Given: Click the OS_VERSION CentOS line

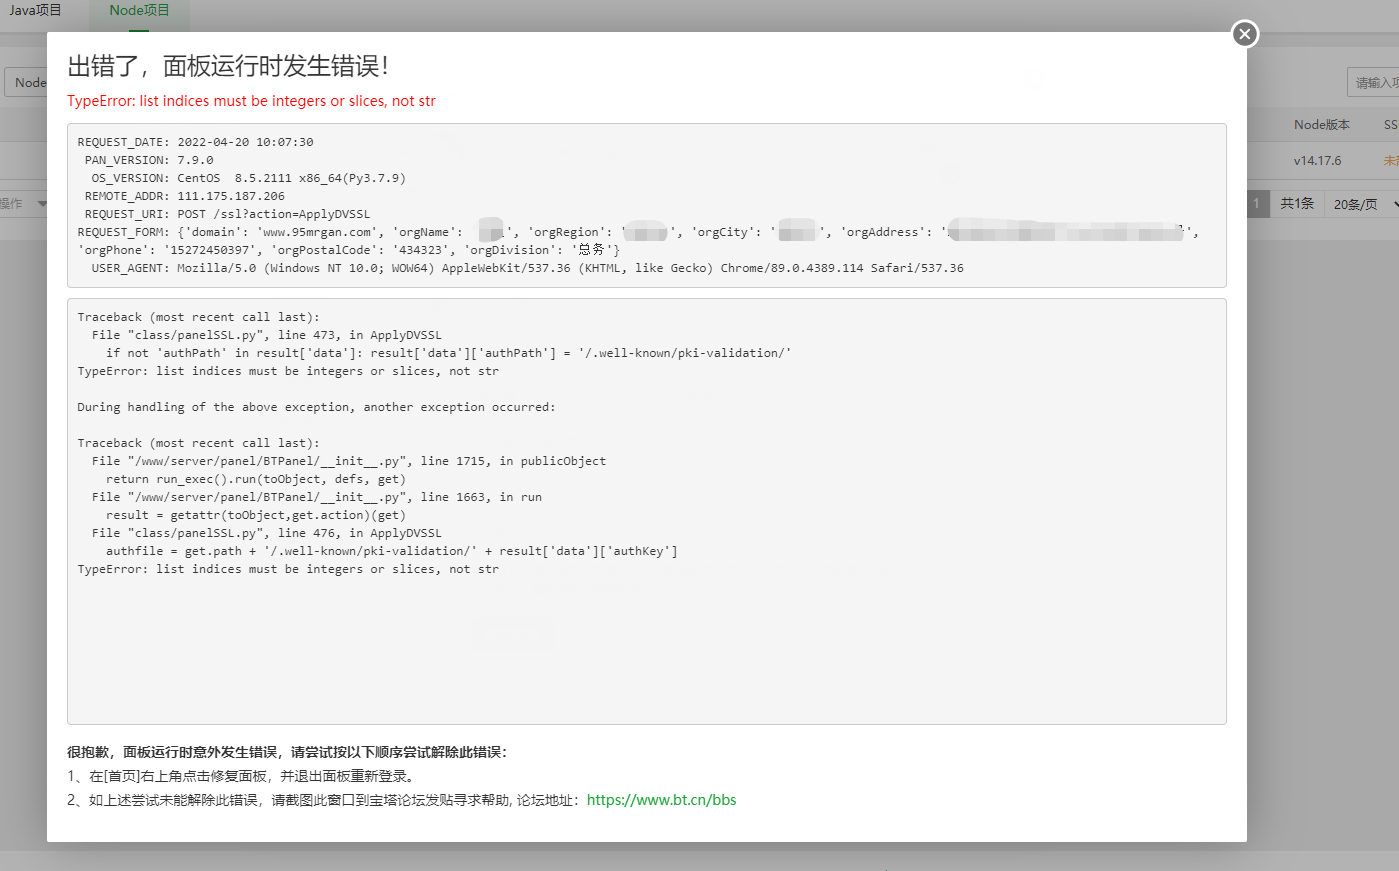Looking at the screenshot, I should pos(248,178).
